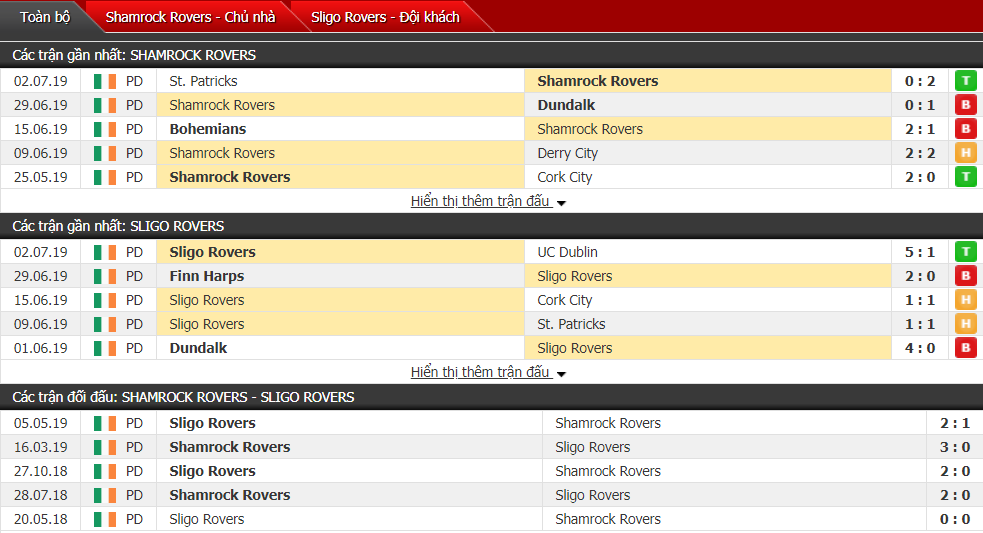Image resolution: width=983 pixels, height=533 pixels.
Task: Open St. Patricks away team in 09.06.19 row
Action: [x=571, y=324]
